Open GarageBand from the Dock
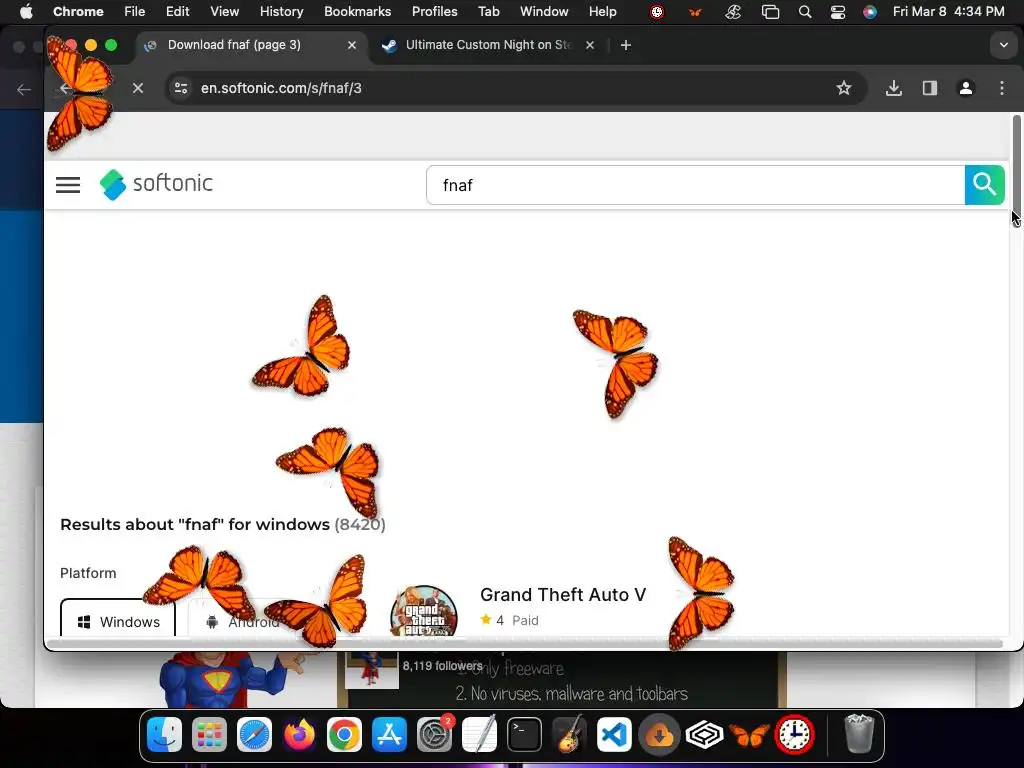 [569, 735]
